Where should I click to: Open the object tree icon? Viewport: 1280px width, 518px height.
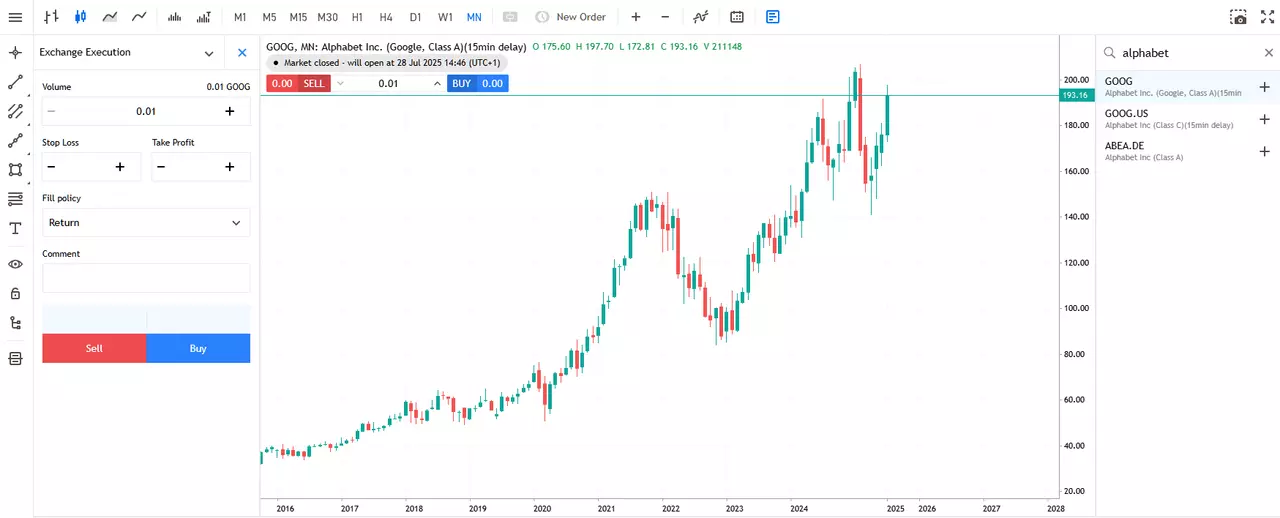(15, 323)
